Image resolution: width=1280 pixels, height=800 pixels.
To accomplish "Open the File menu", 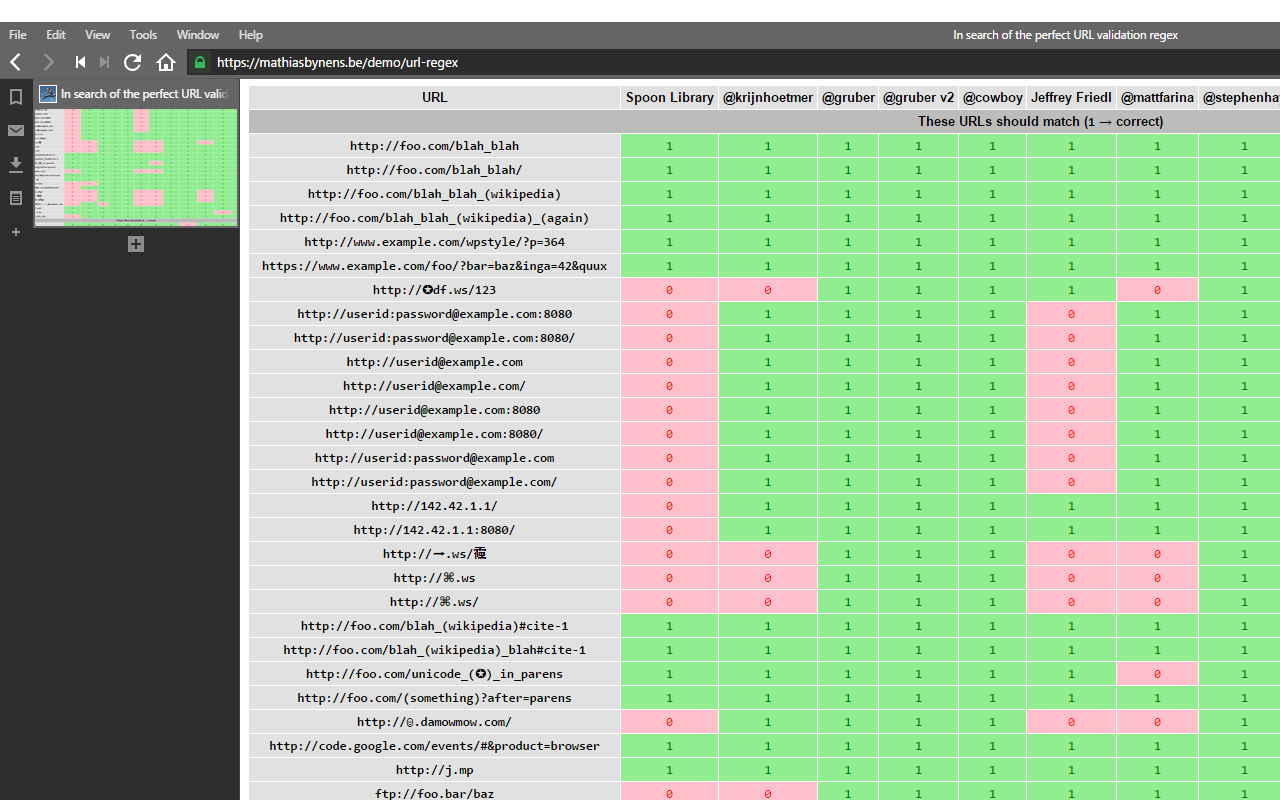I will (x=18, y=35).
